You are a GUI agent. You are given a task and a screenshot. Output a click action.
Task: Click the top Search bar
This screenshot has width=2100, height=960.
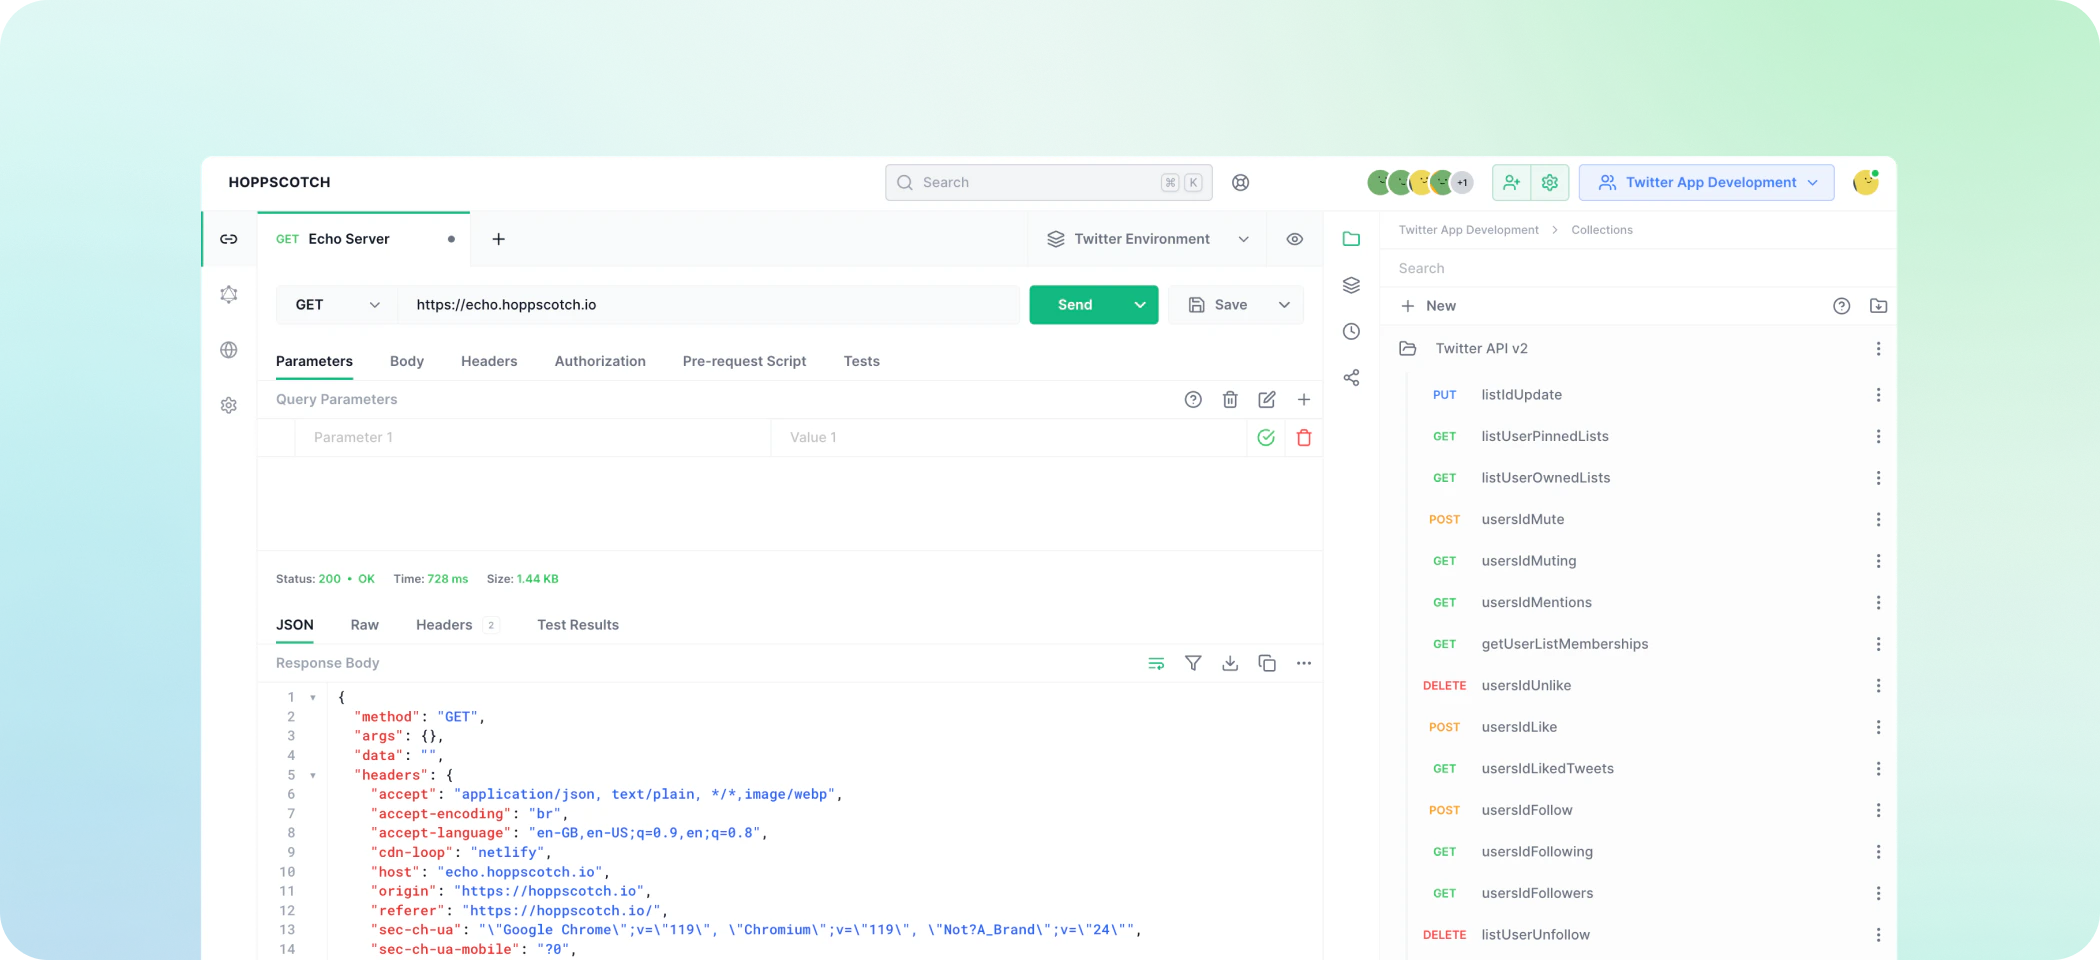[1048, 182]
